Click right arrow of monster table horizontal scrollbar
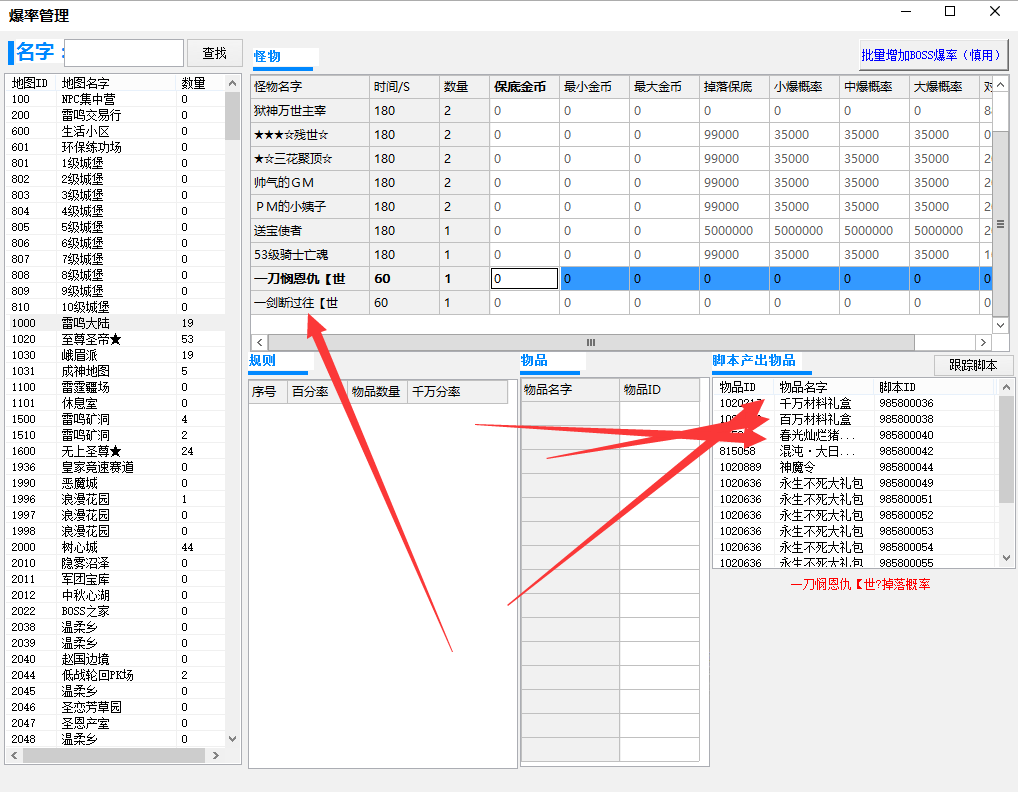 pos(985,342)
